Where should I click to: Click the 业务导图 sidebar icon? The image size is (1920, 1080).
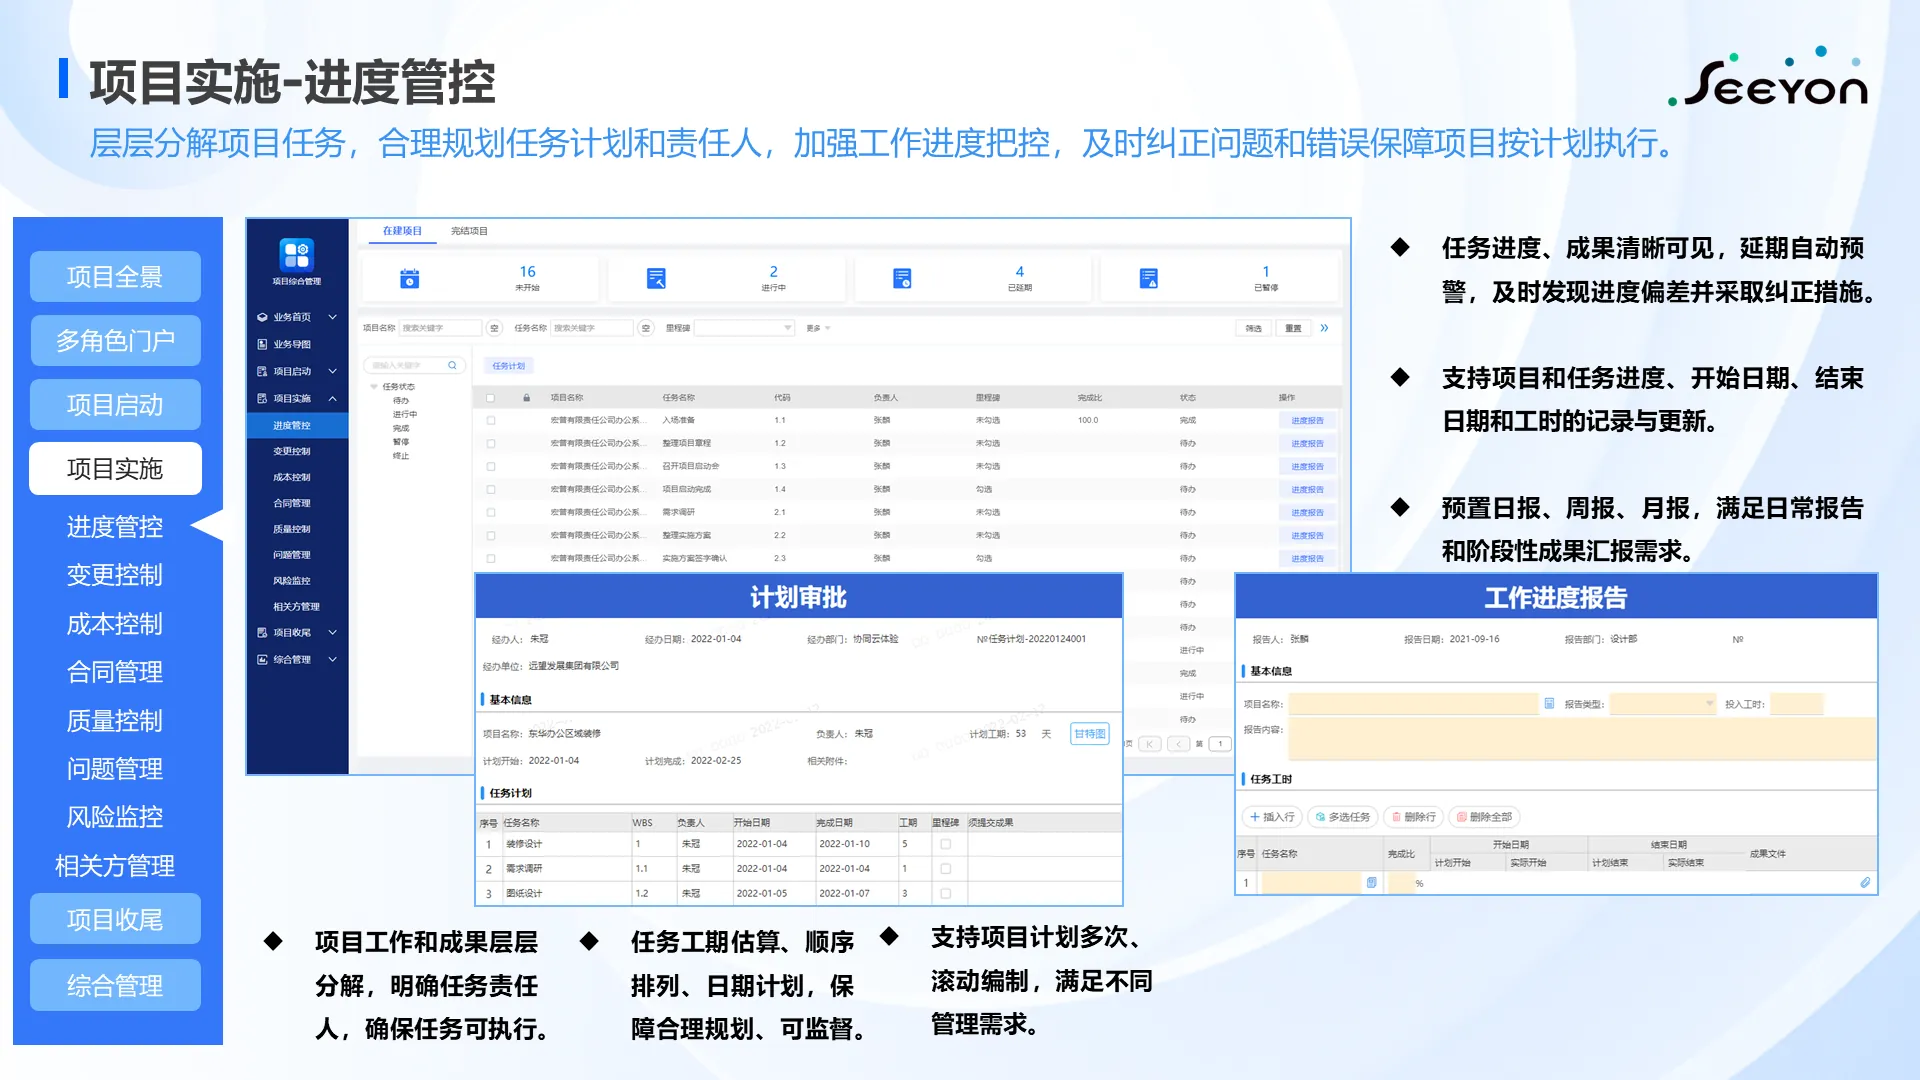262,344
